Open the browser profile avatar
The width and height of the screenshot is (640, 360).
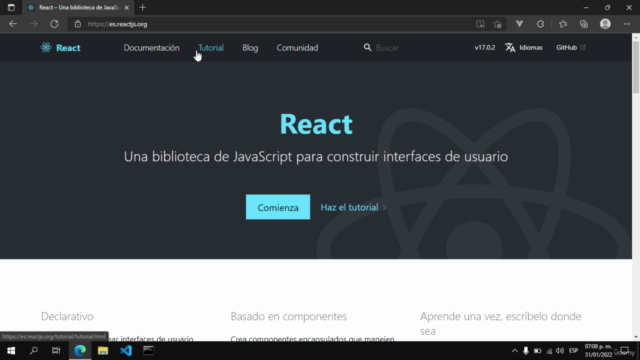(605, 24)
